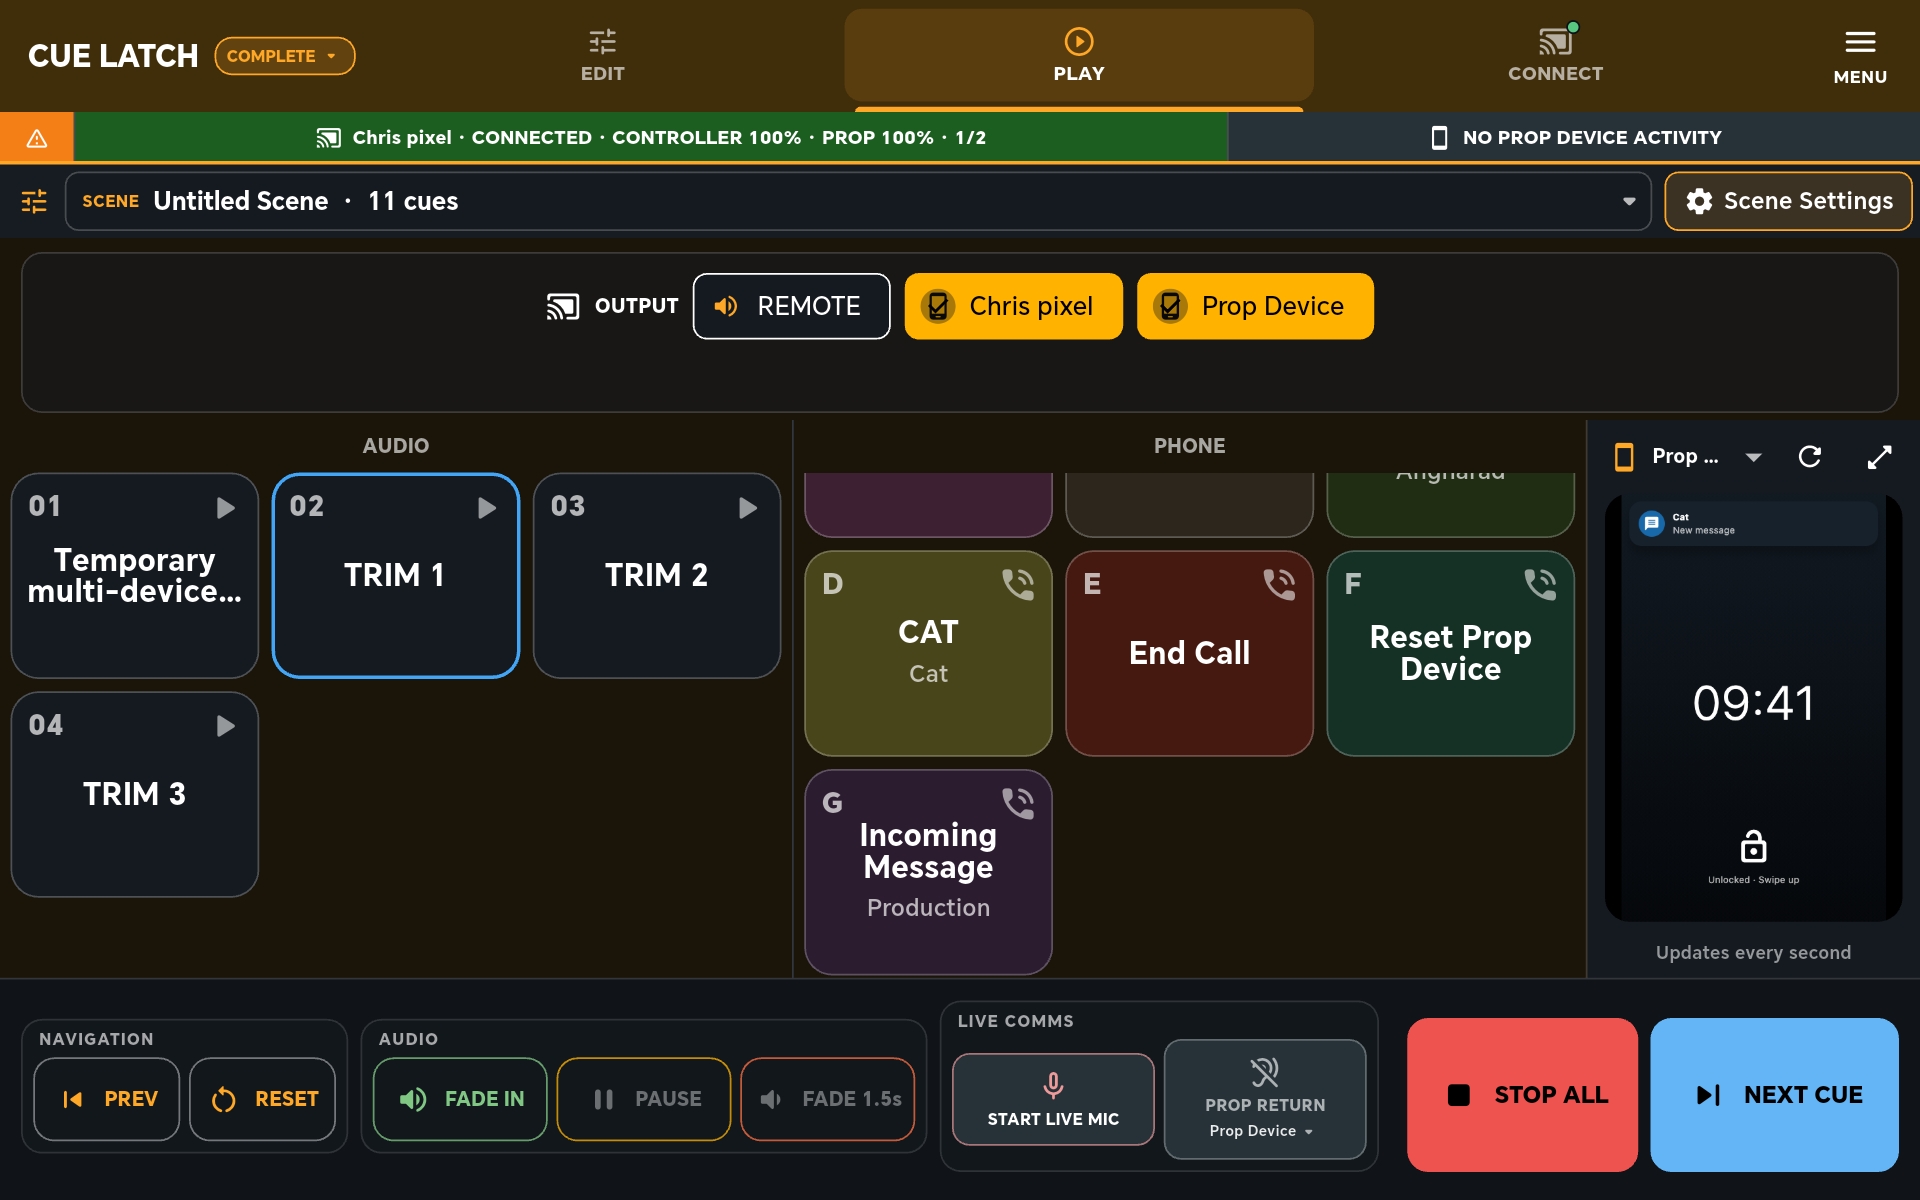Click the STOP ALL button
Screen dimensions: 1920x1200
pos(1522,1095)
